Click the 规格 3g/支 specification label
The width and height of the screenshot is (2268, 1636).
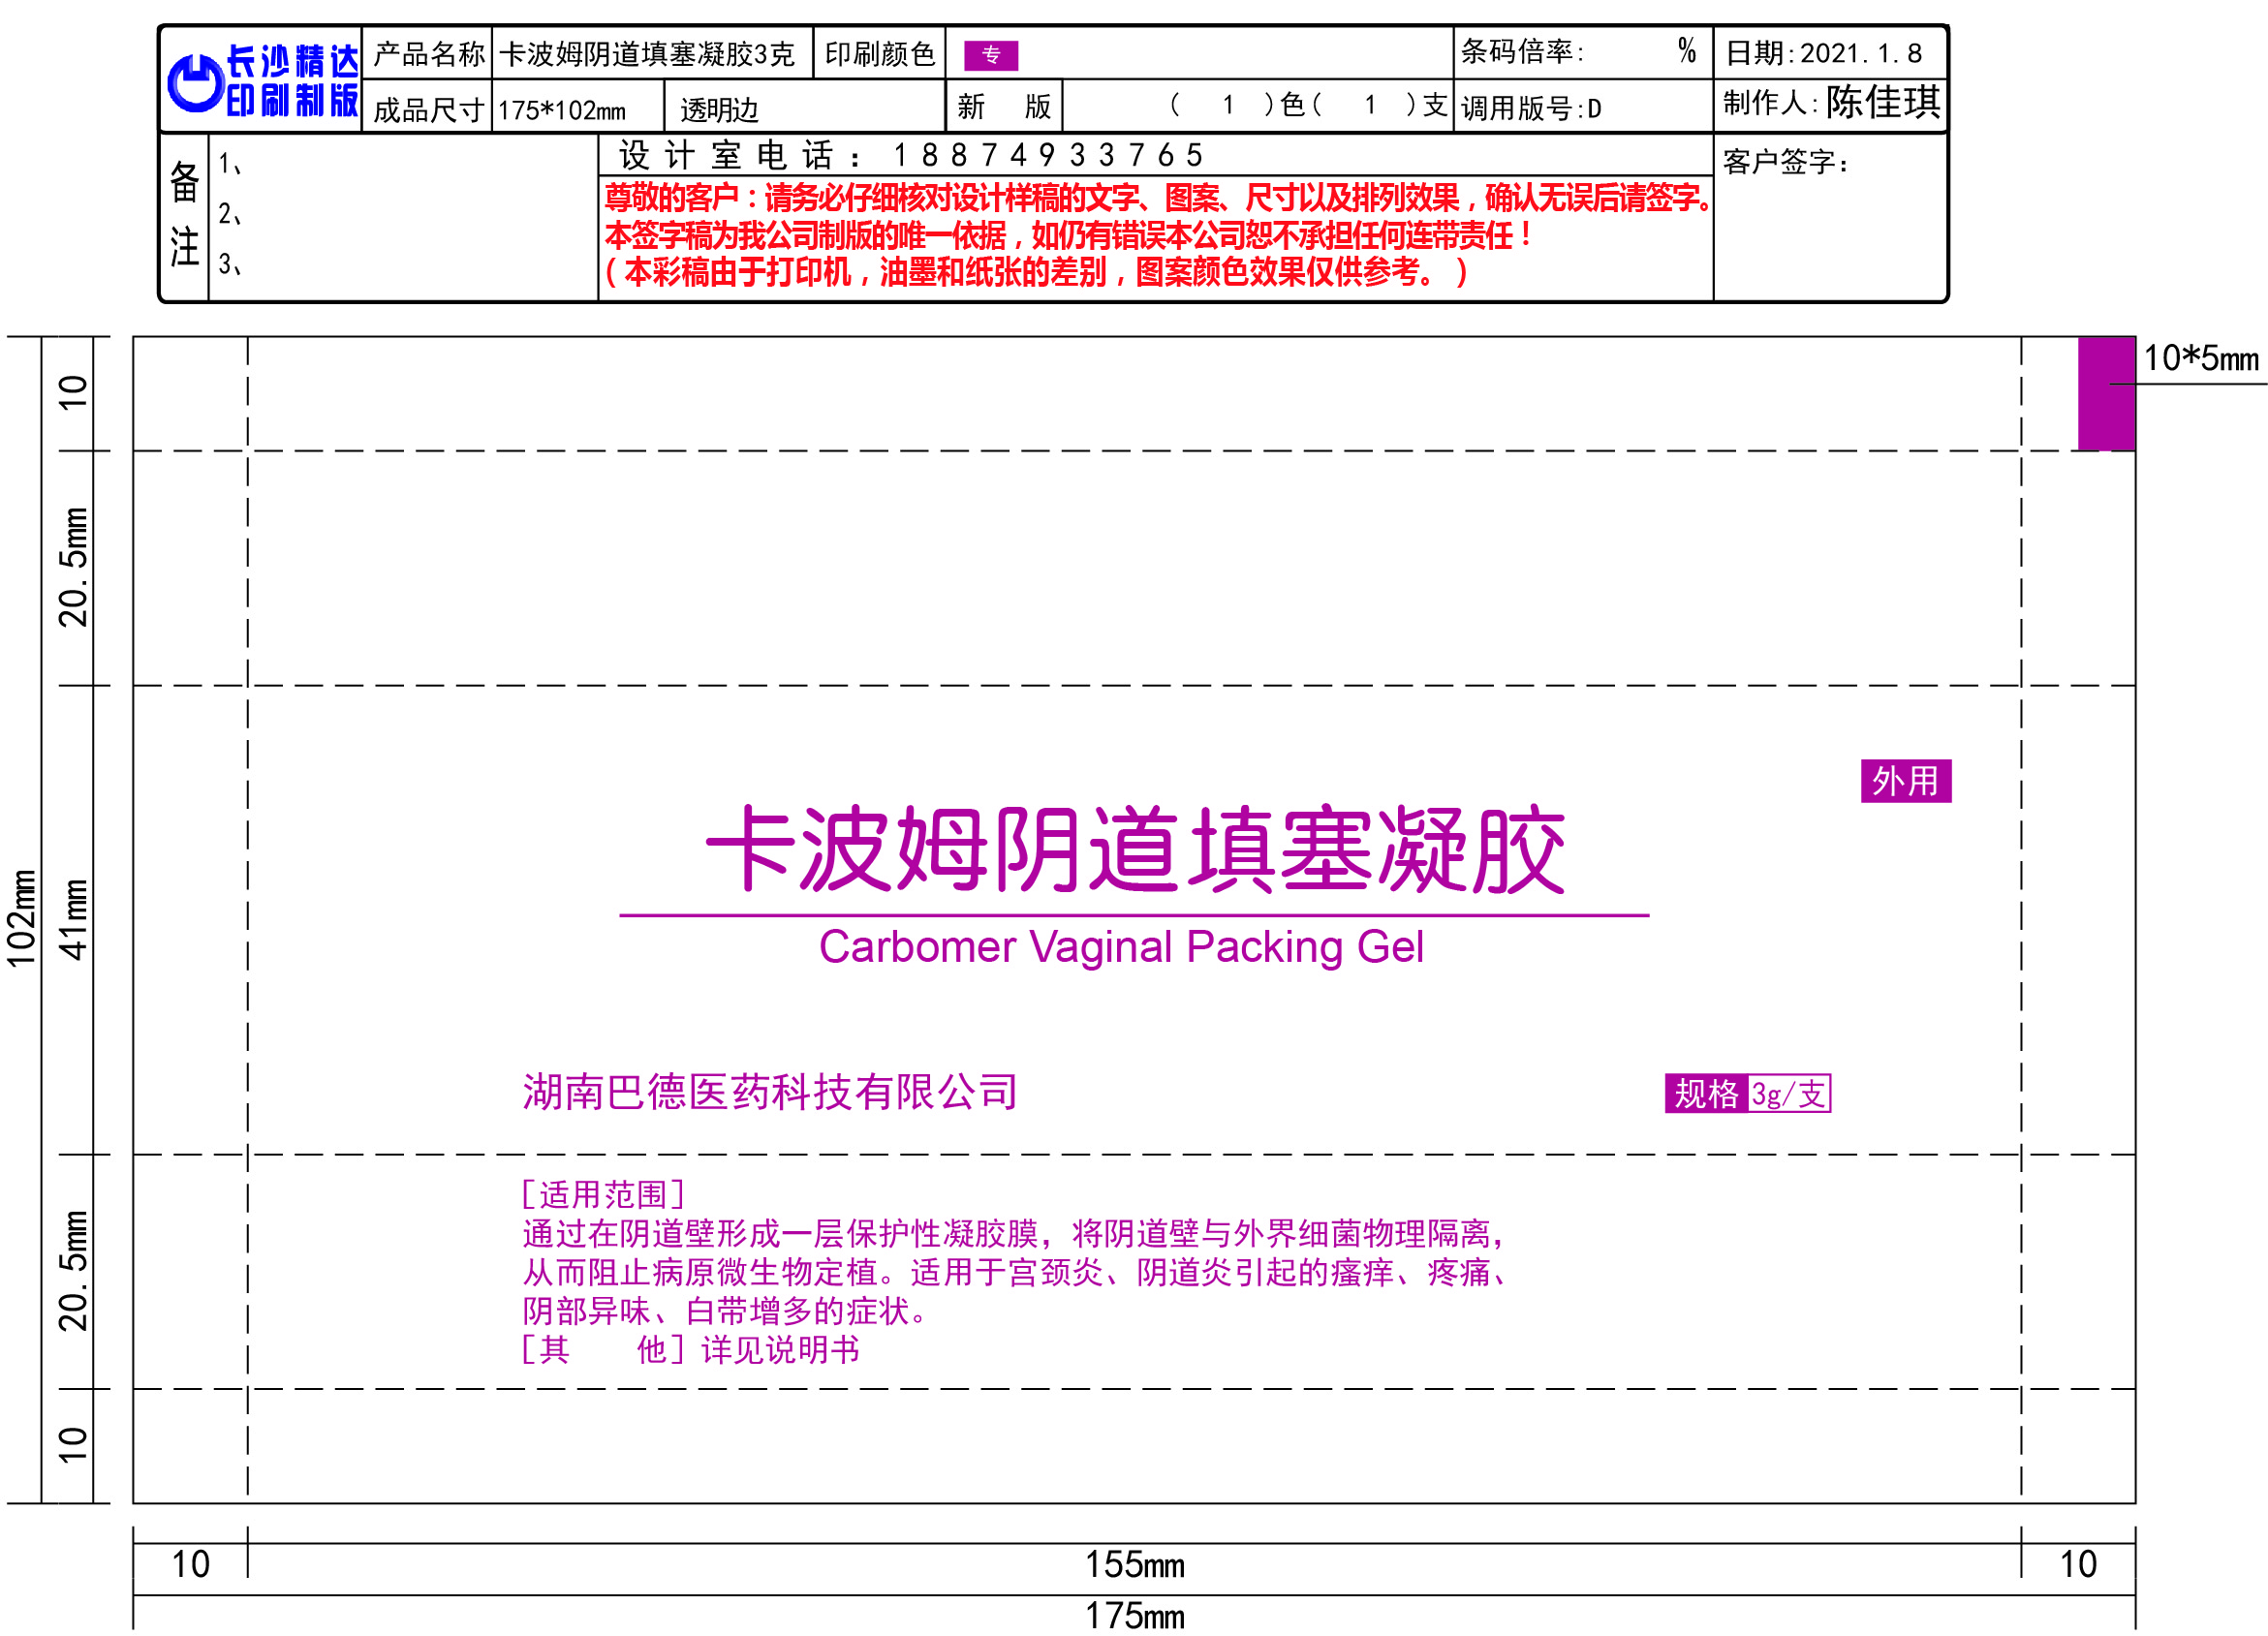[x=1747, y=1094]
